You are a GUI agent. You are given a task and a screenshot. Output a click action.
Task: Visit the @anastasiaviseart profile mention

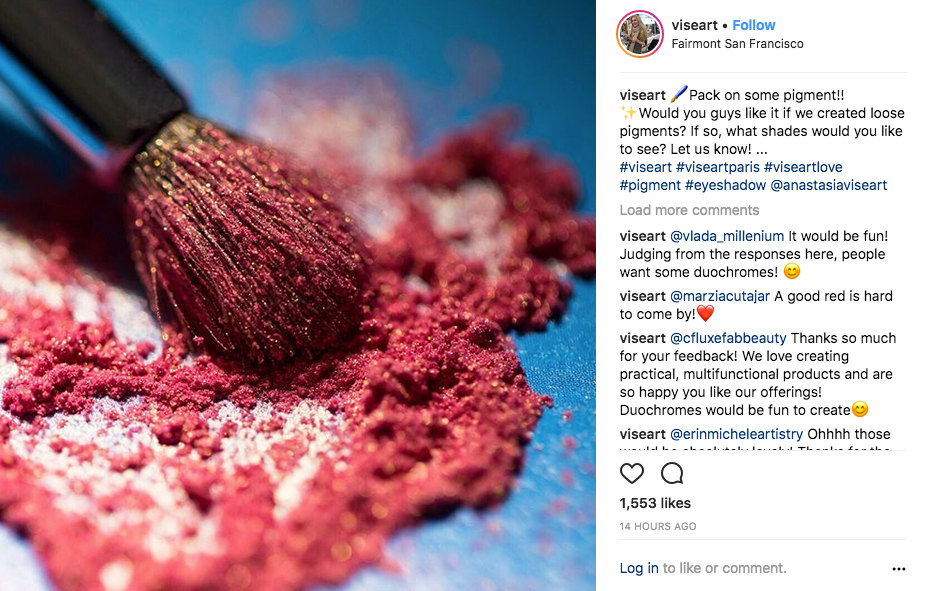[829, 185]
